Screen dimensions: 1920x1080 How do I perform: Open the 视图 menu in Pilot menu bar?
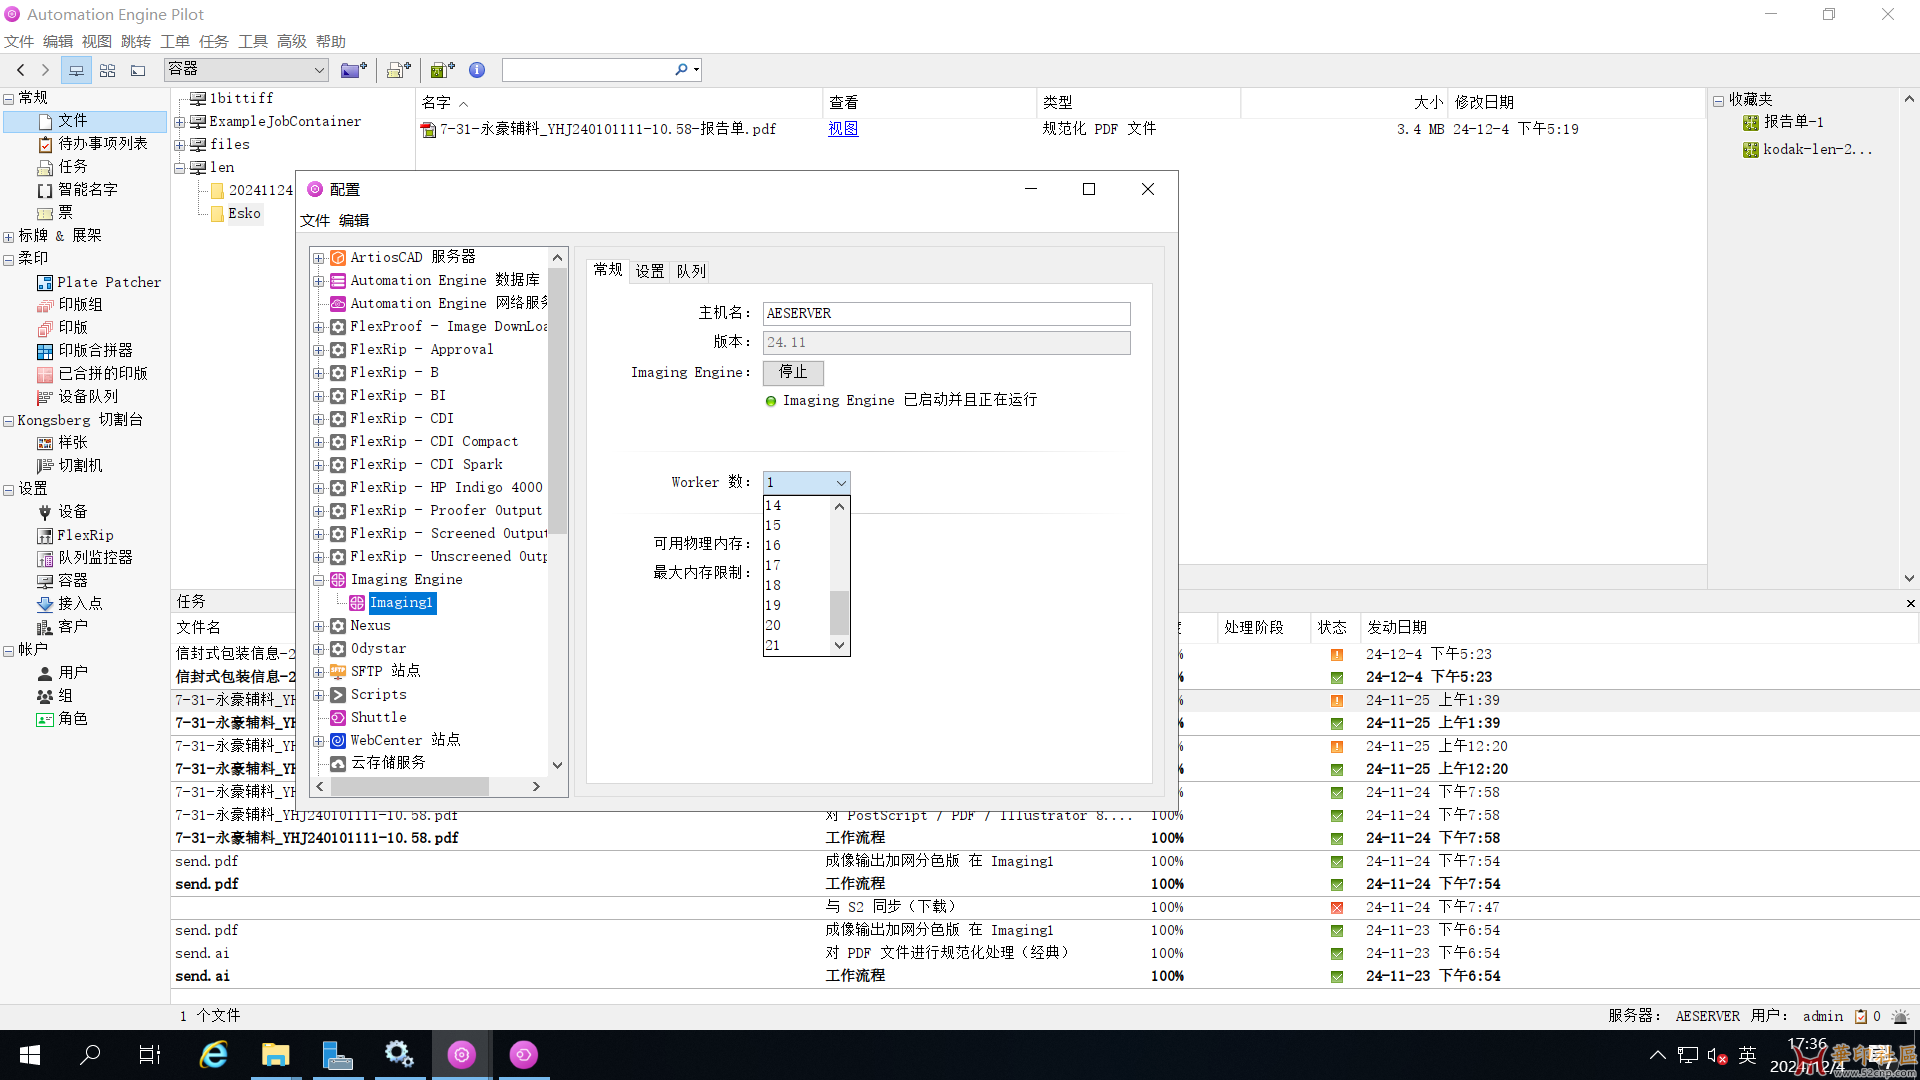[x=97, y=41]
